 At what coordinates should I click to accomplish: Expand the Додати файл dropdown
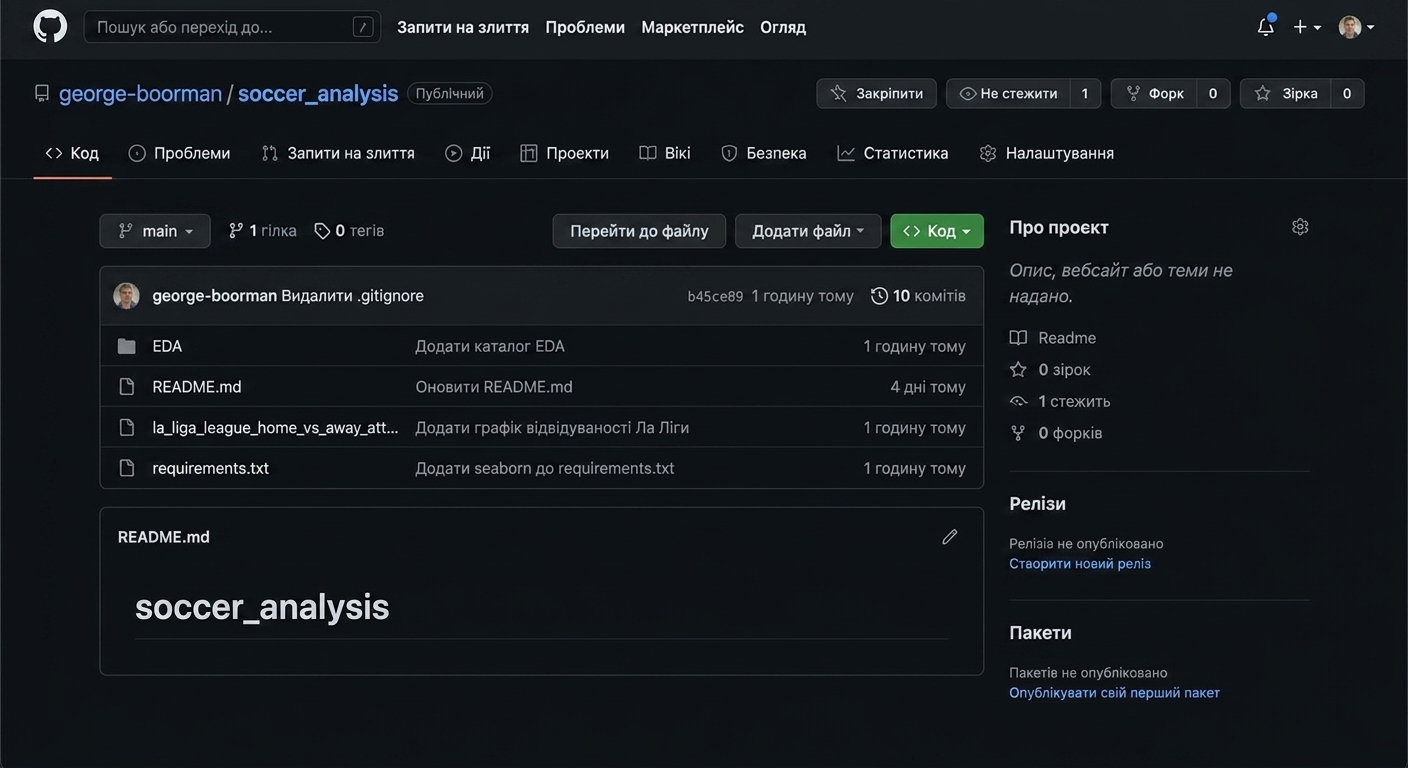pyautogui.click(x=808, y=231)
